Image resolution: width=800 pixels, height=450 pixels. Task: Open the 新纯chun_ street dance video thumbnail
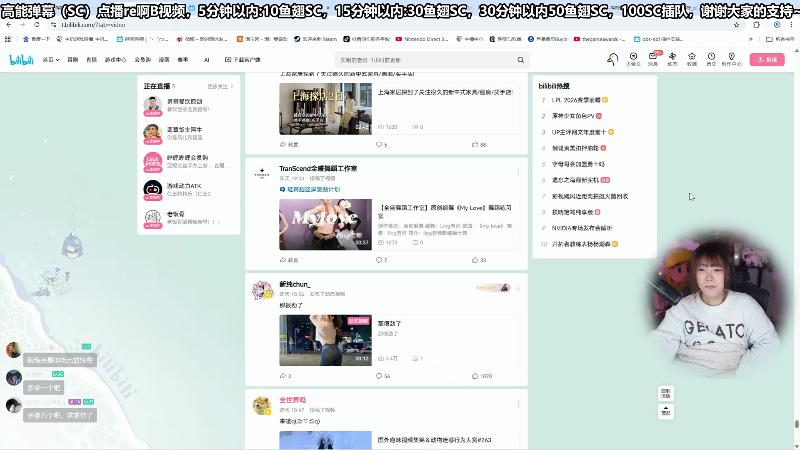[x=326, y=340]
